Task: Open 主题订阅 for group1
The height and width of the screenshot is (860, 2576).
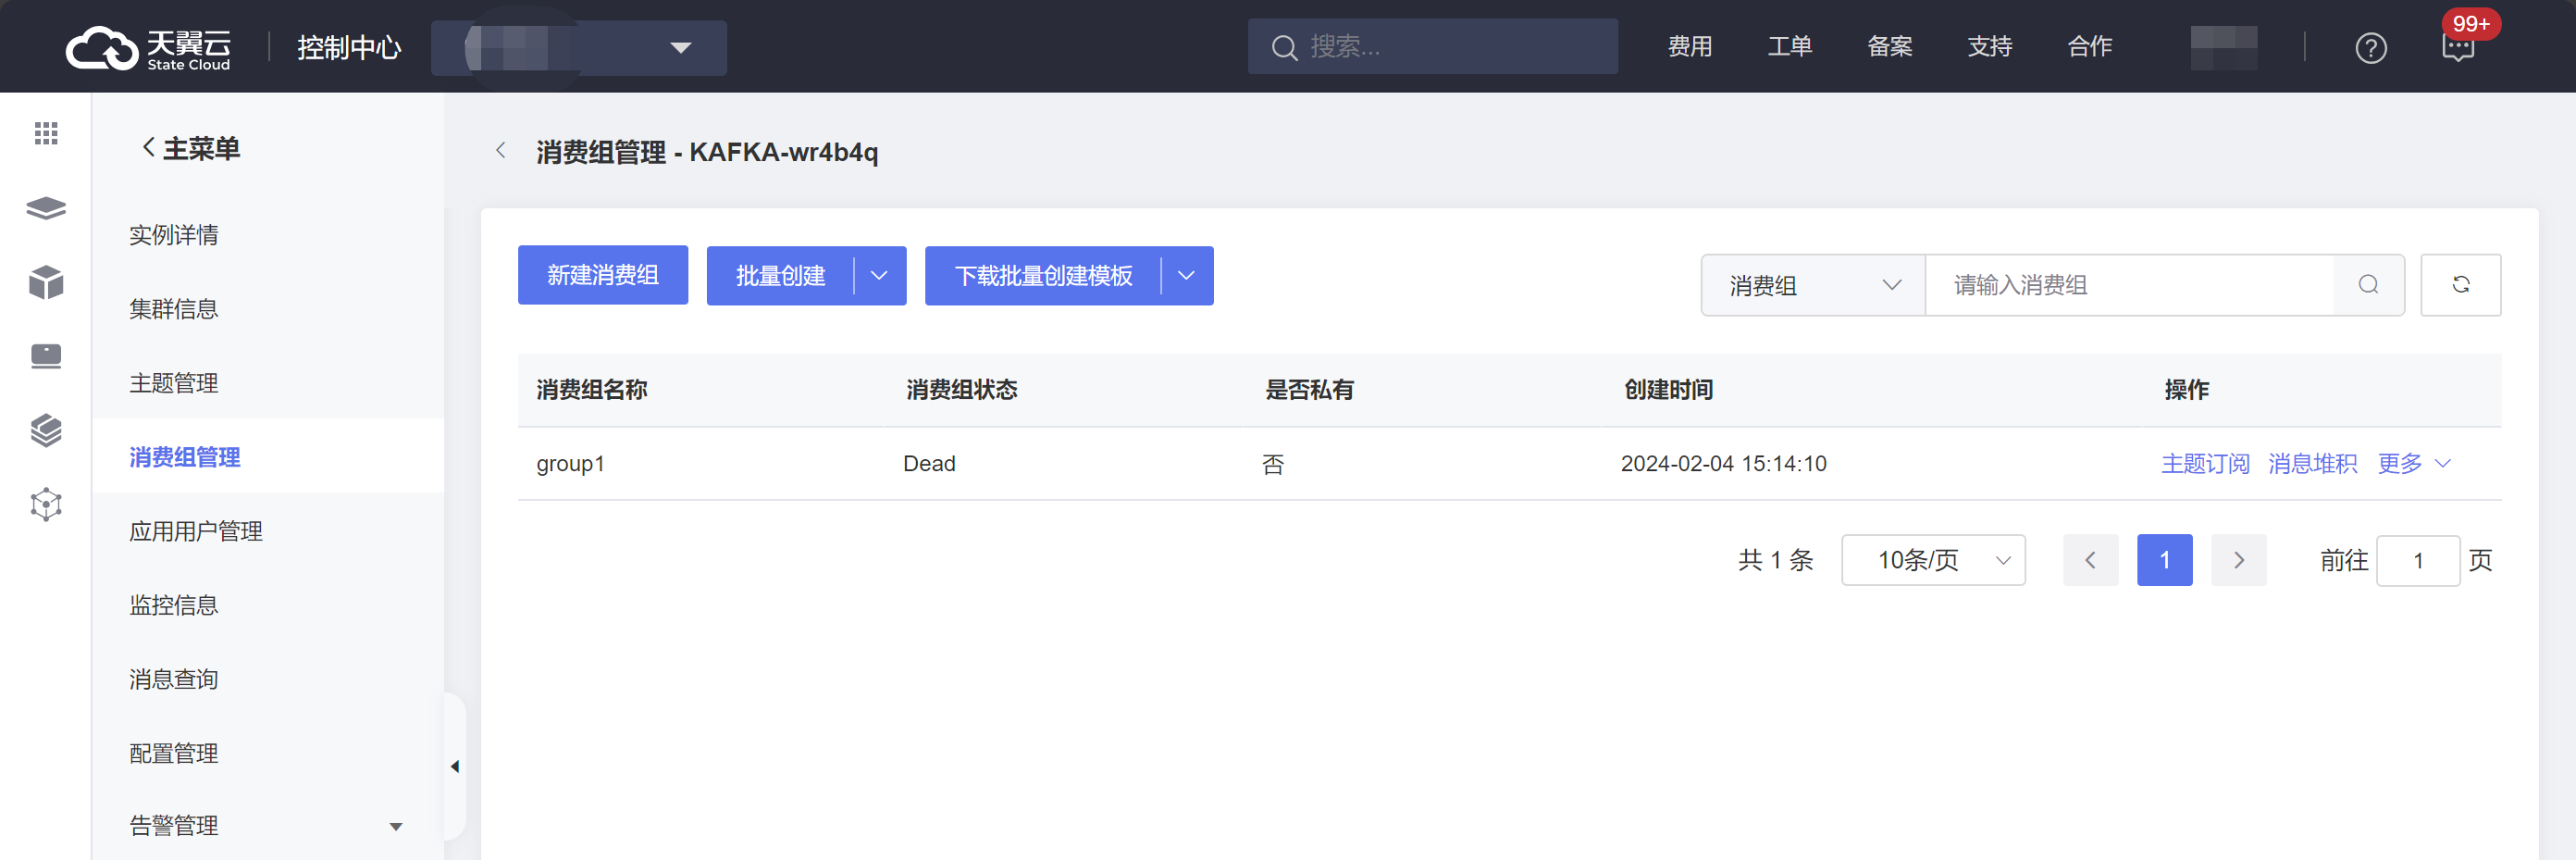Action: (x=2205, y=463)
